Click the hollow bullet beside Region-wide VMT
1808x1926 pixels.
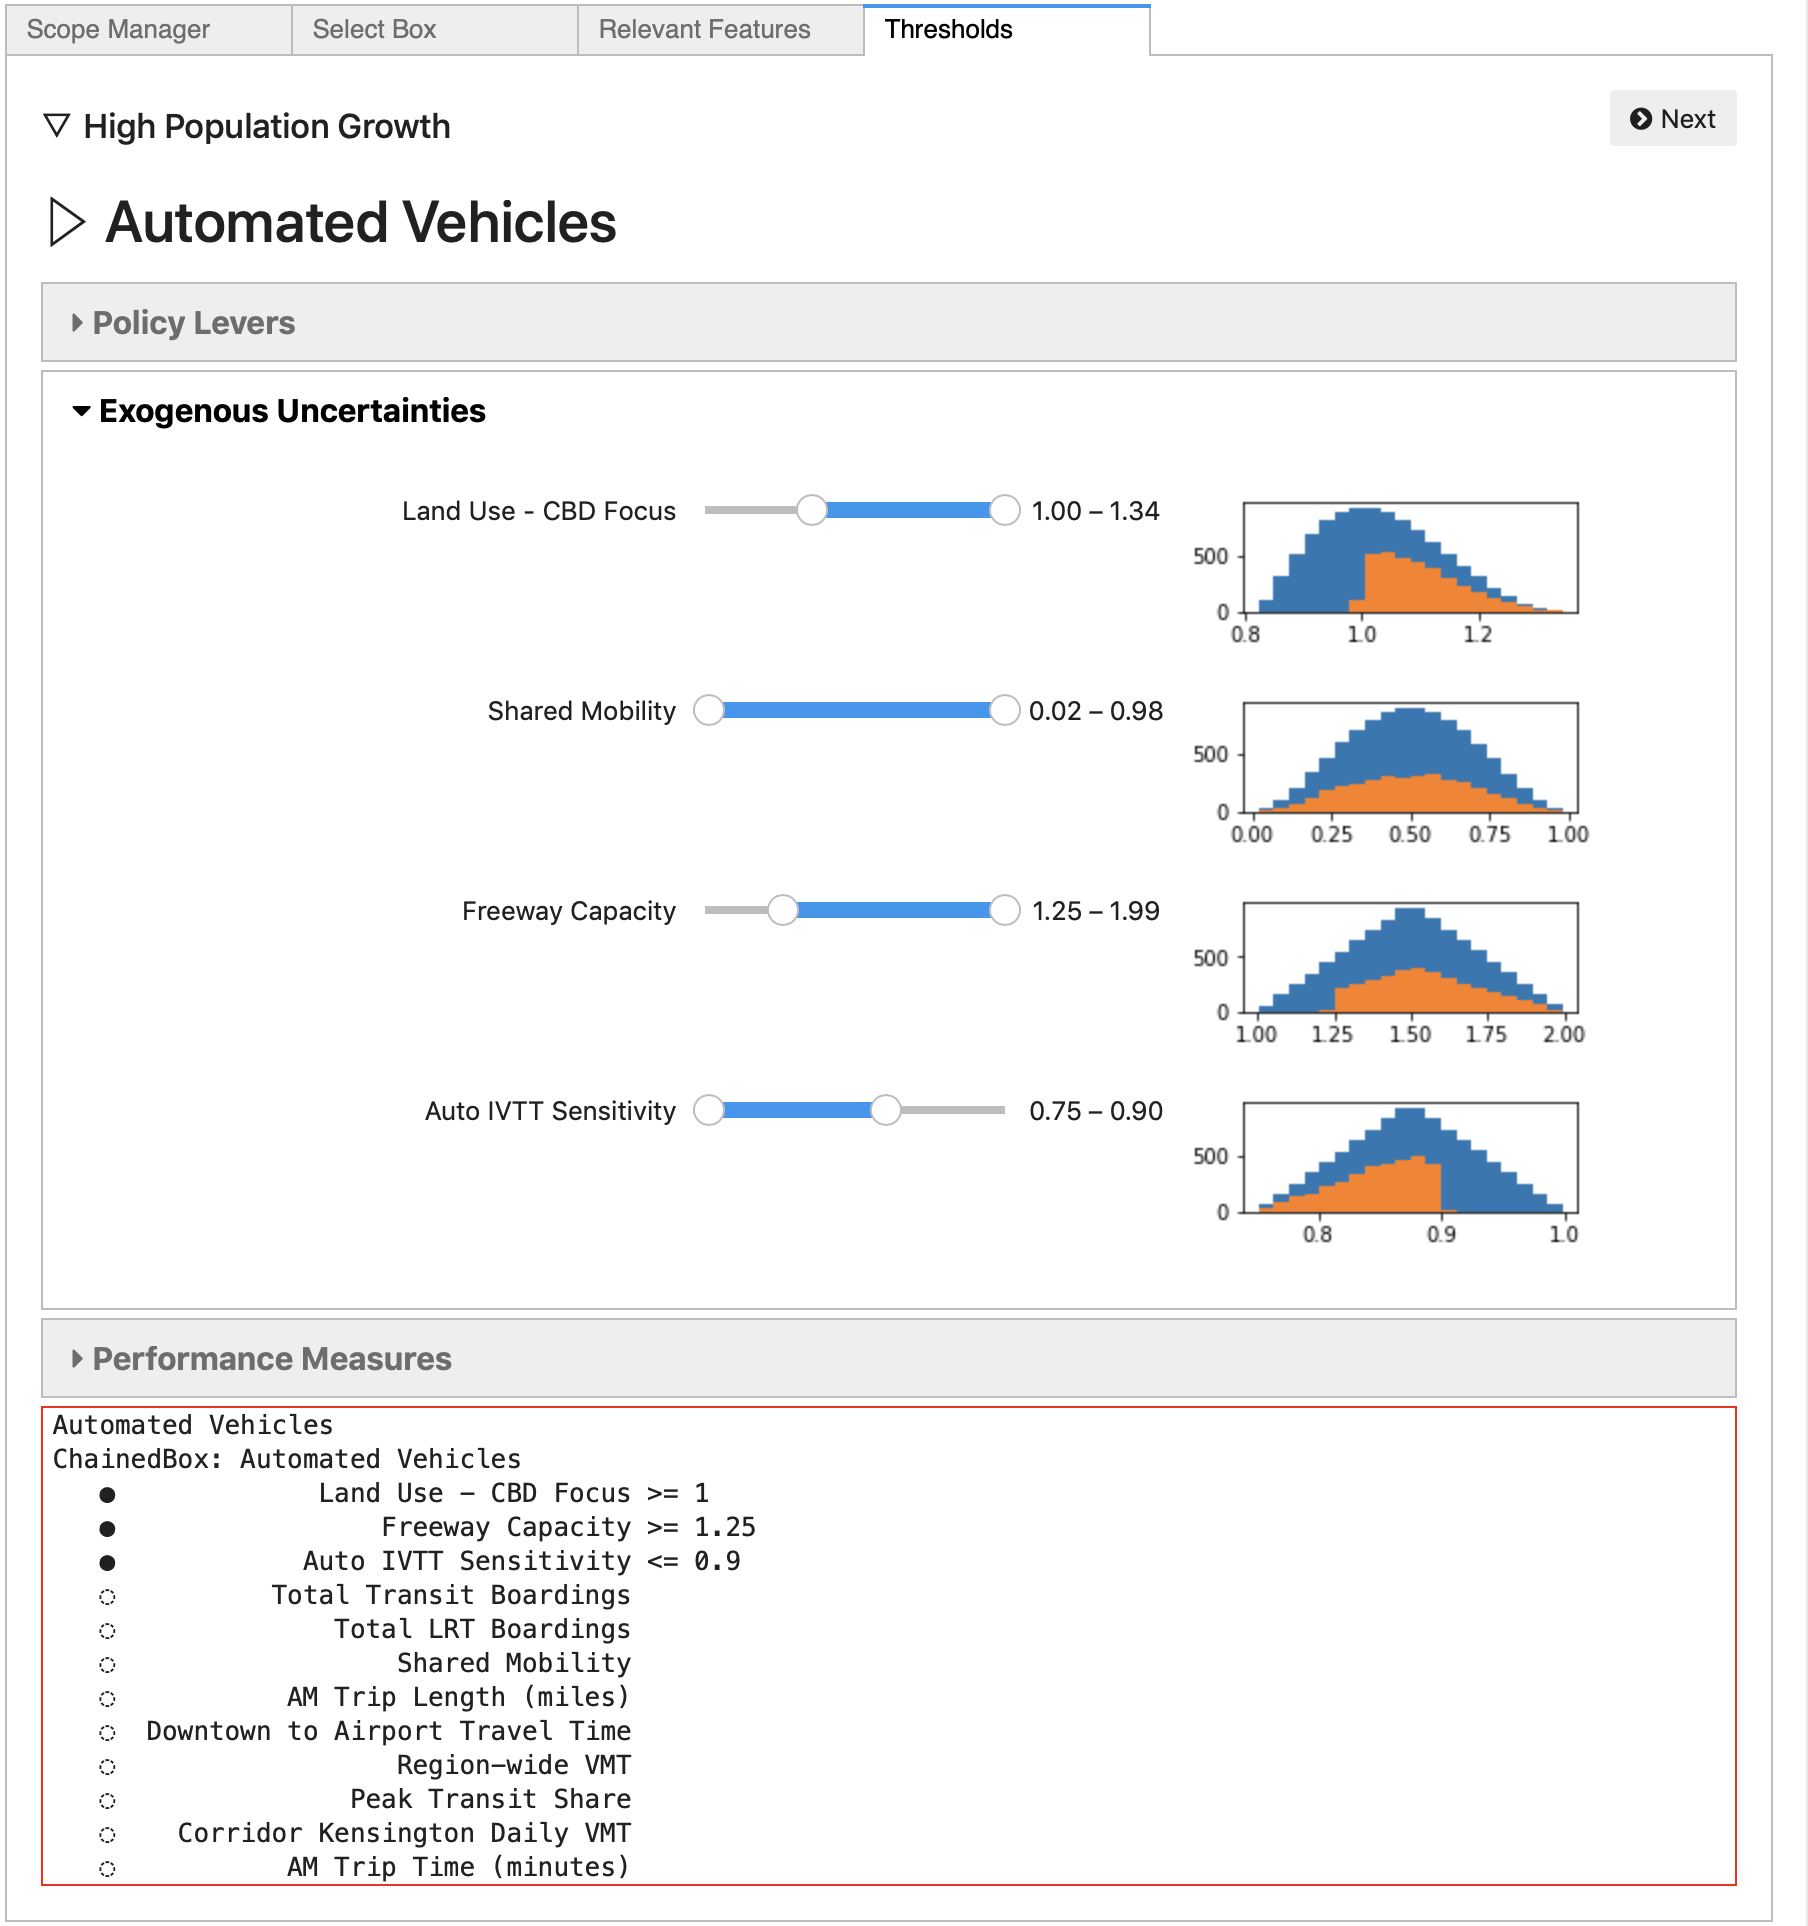pyautogui.click(x=108, y=1767)
